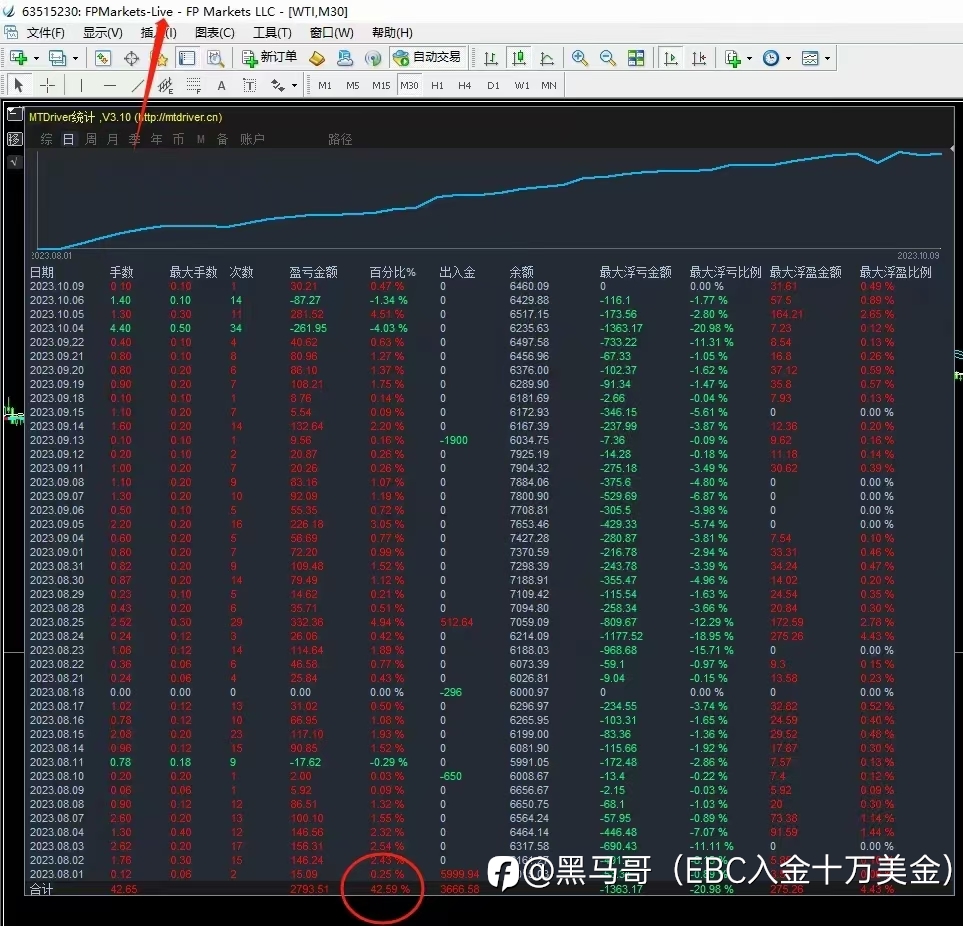The height and width of the screenshot is (926, 963).
Task: Expand the Profiles dropdown arrow
Action: coord(76,59)
